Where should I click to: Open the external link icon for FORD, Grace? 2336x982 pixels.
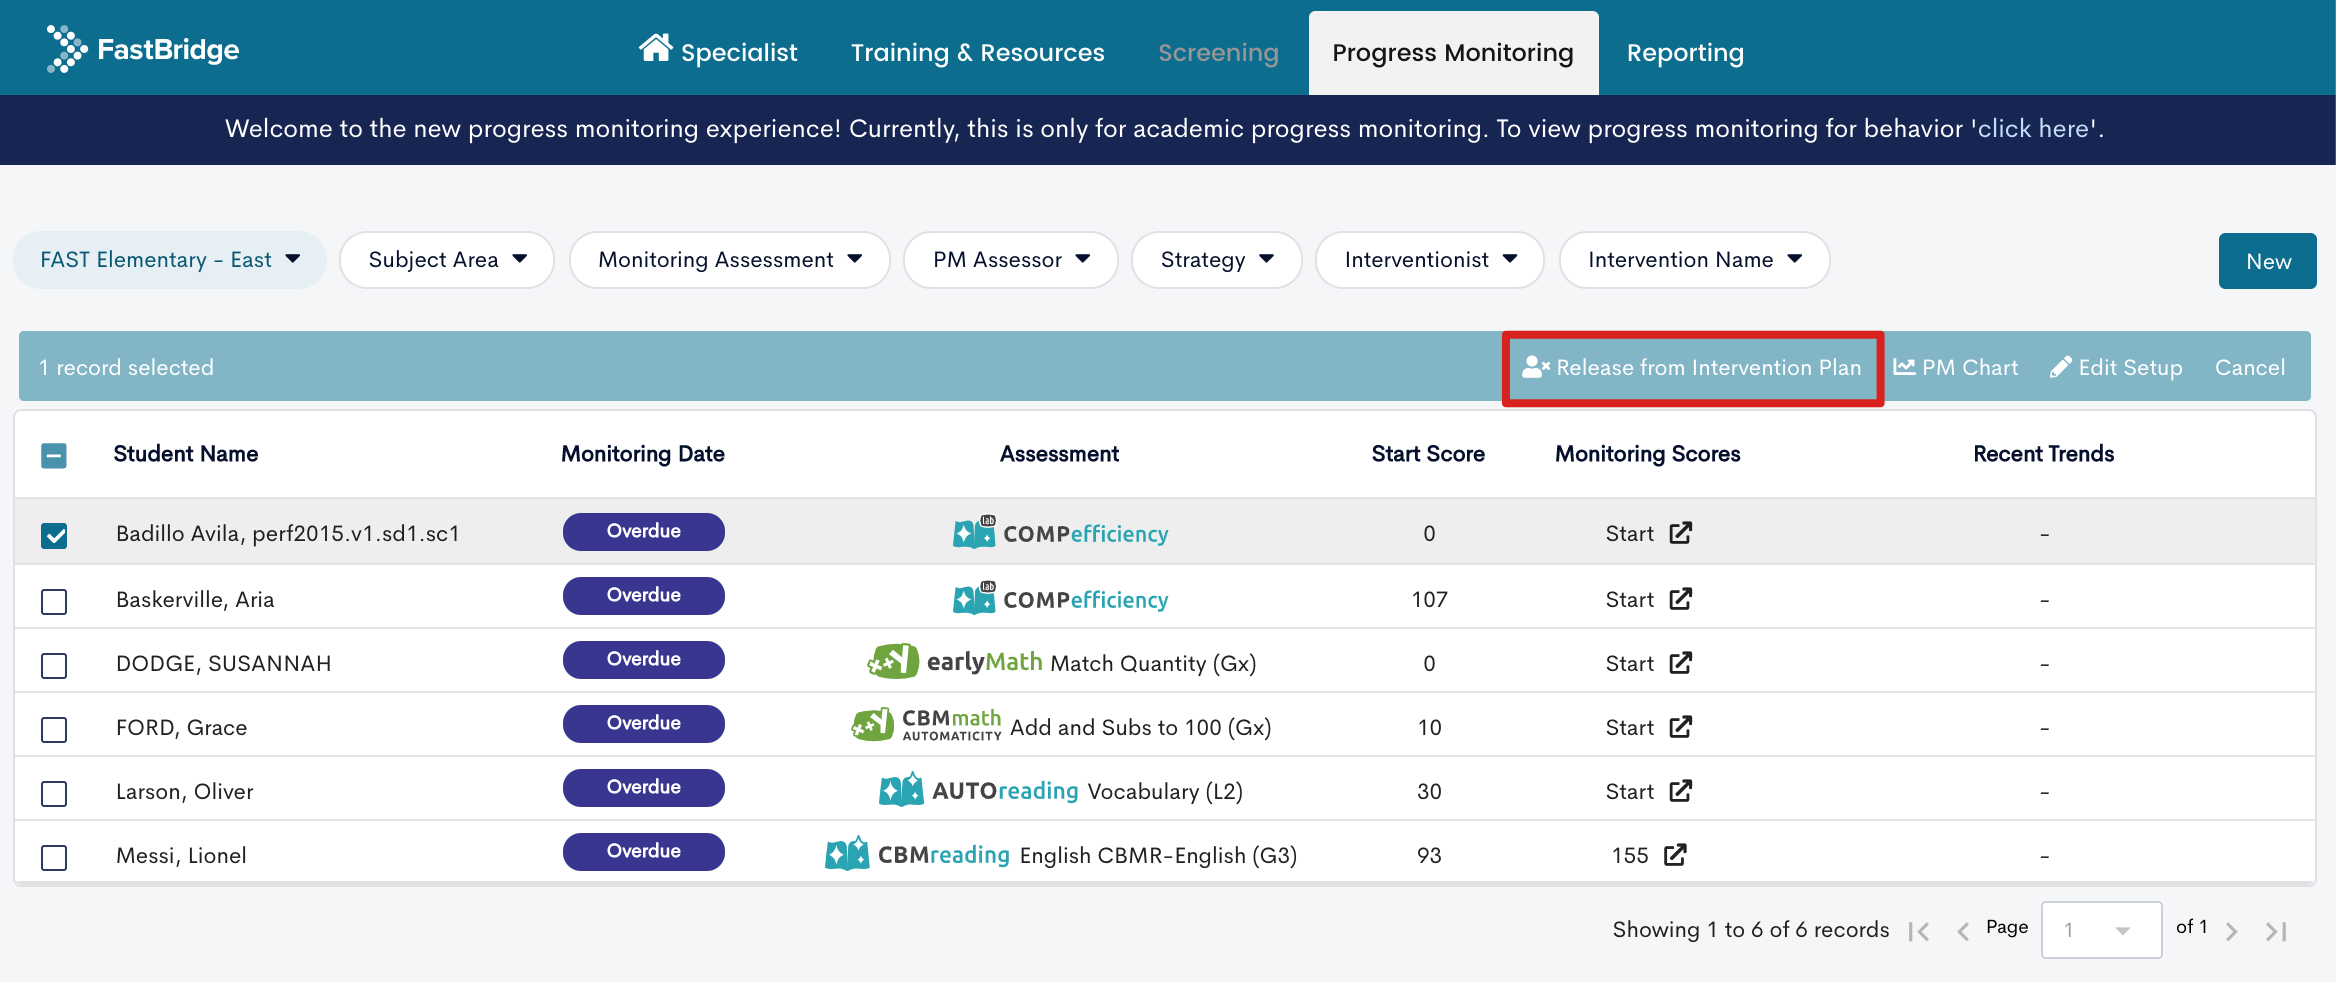pos(1681,726)
